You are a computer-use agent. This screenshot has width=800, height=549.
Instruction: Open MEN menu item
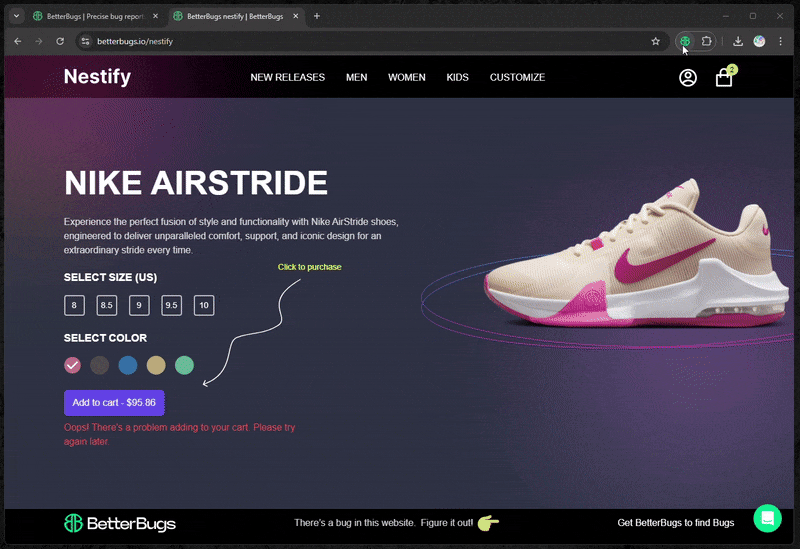pos(357,78)
